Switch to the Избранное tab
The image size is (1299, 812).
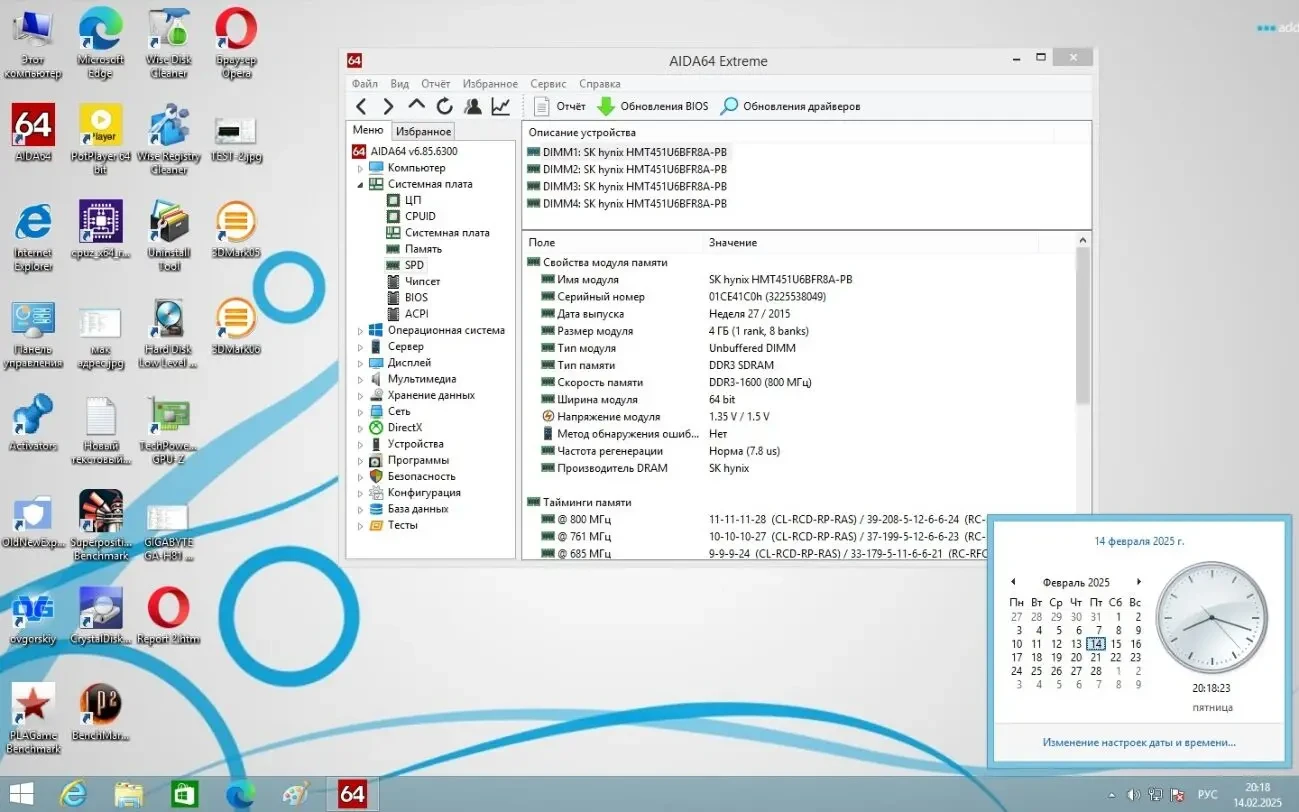[x=422, y=131]
